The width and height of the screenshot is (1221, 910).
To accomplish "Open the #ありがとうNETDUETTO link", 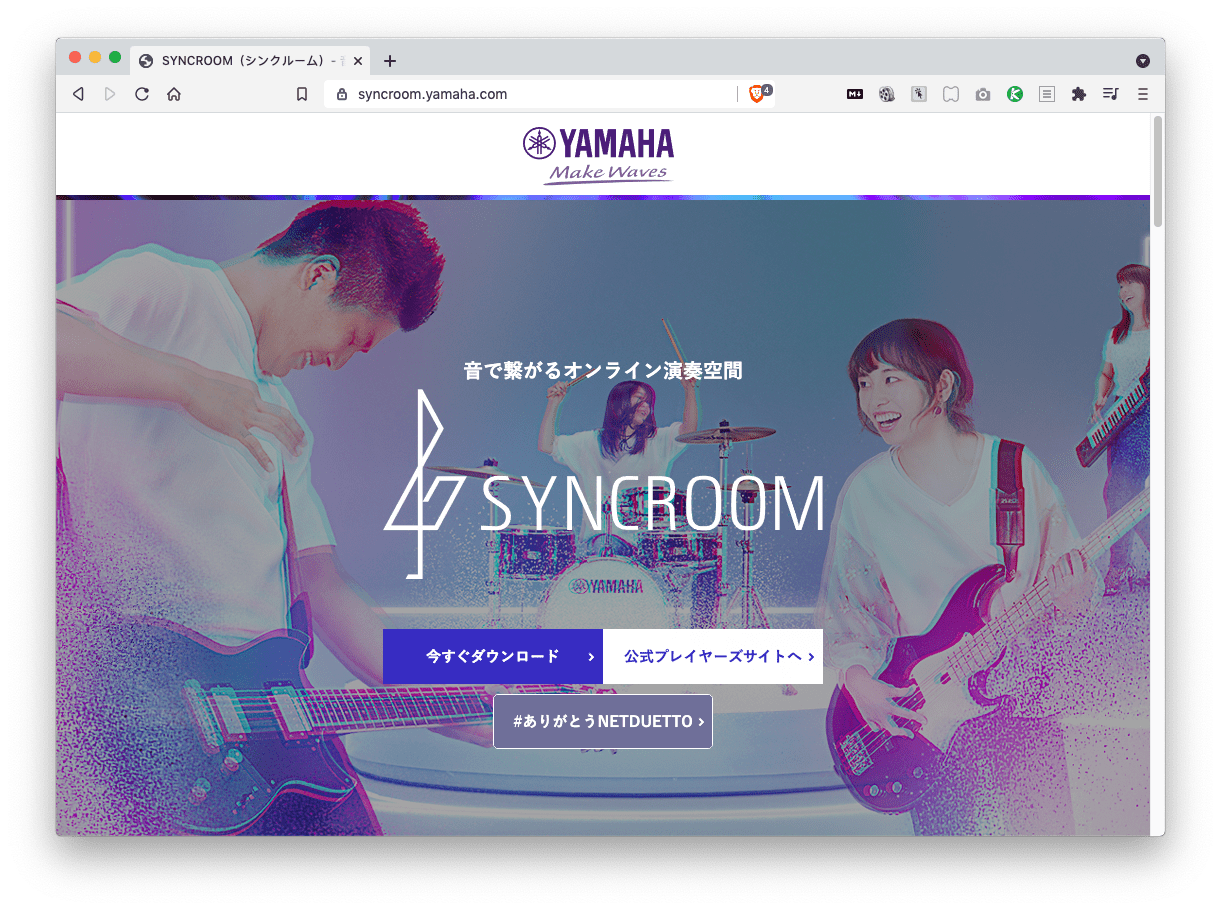I will click(x=602, y=721).
